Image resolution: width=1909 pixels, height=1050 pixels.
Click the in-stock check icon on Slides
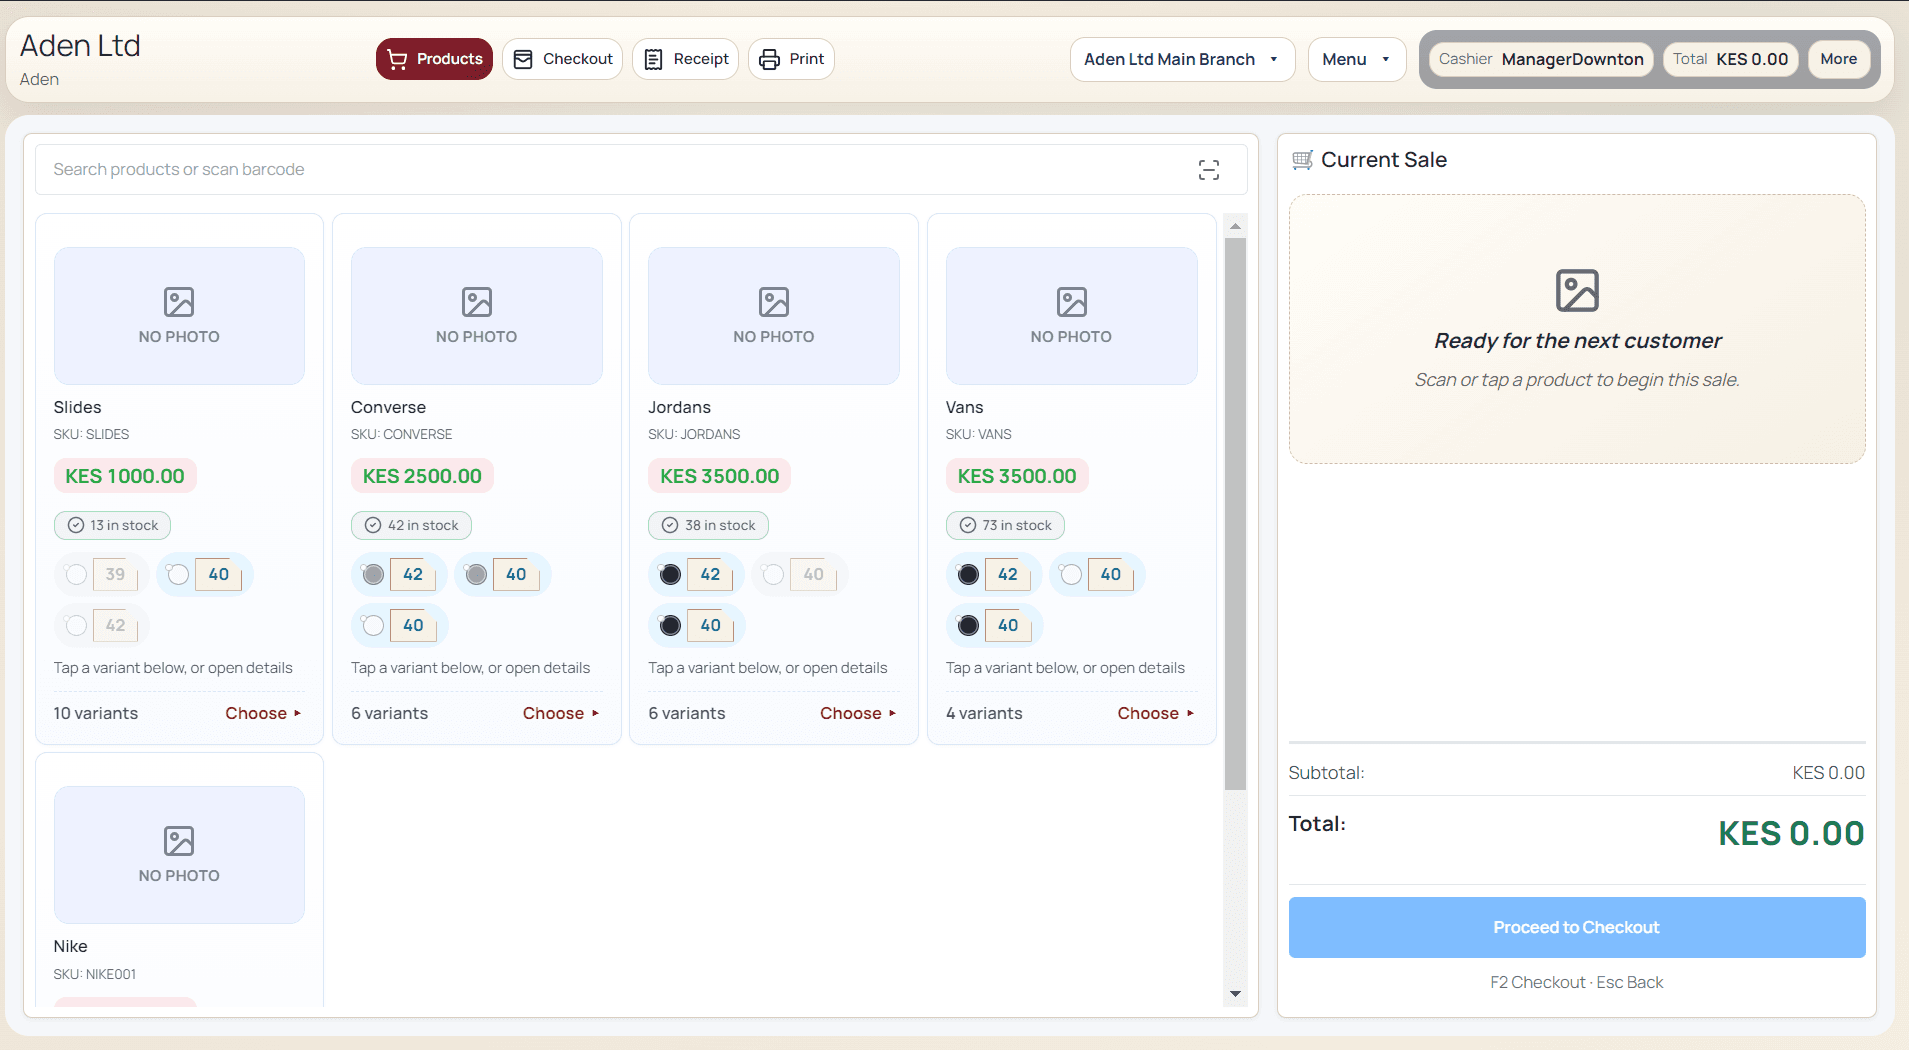pos(76,525)
